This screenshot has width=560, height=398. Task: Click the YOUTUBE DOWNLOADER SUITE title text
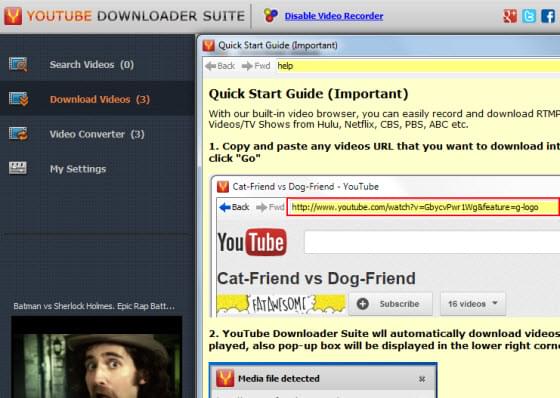pos(136,16)
